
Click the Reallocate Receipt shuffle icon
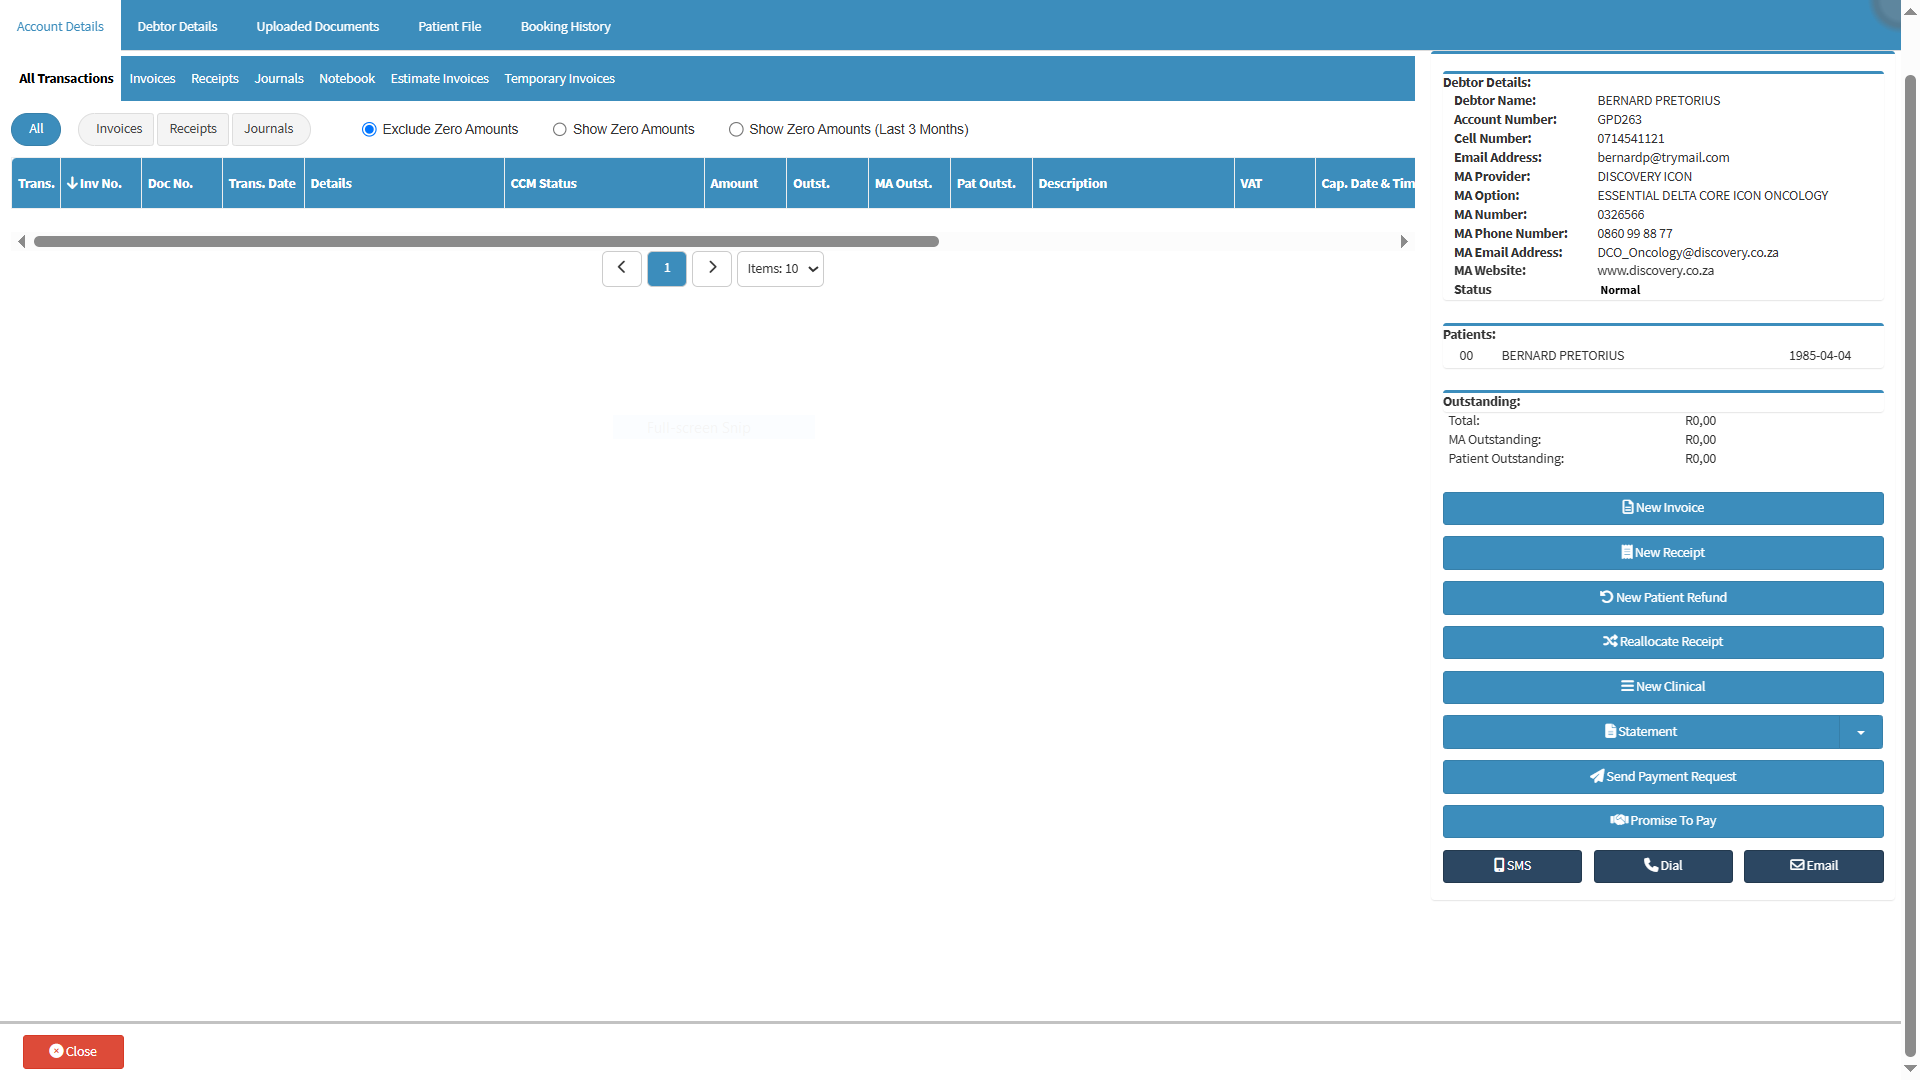1609,642
